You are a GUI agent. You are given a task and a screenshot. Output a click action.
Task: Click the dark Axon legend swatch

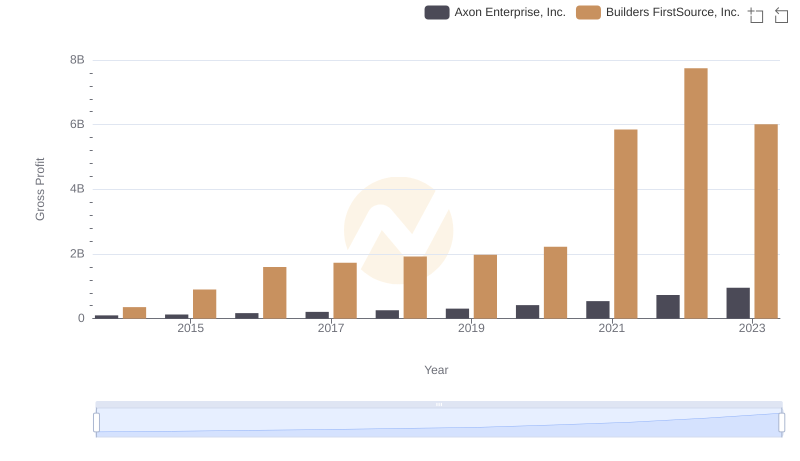(437, 12)
